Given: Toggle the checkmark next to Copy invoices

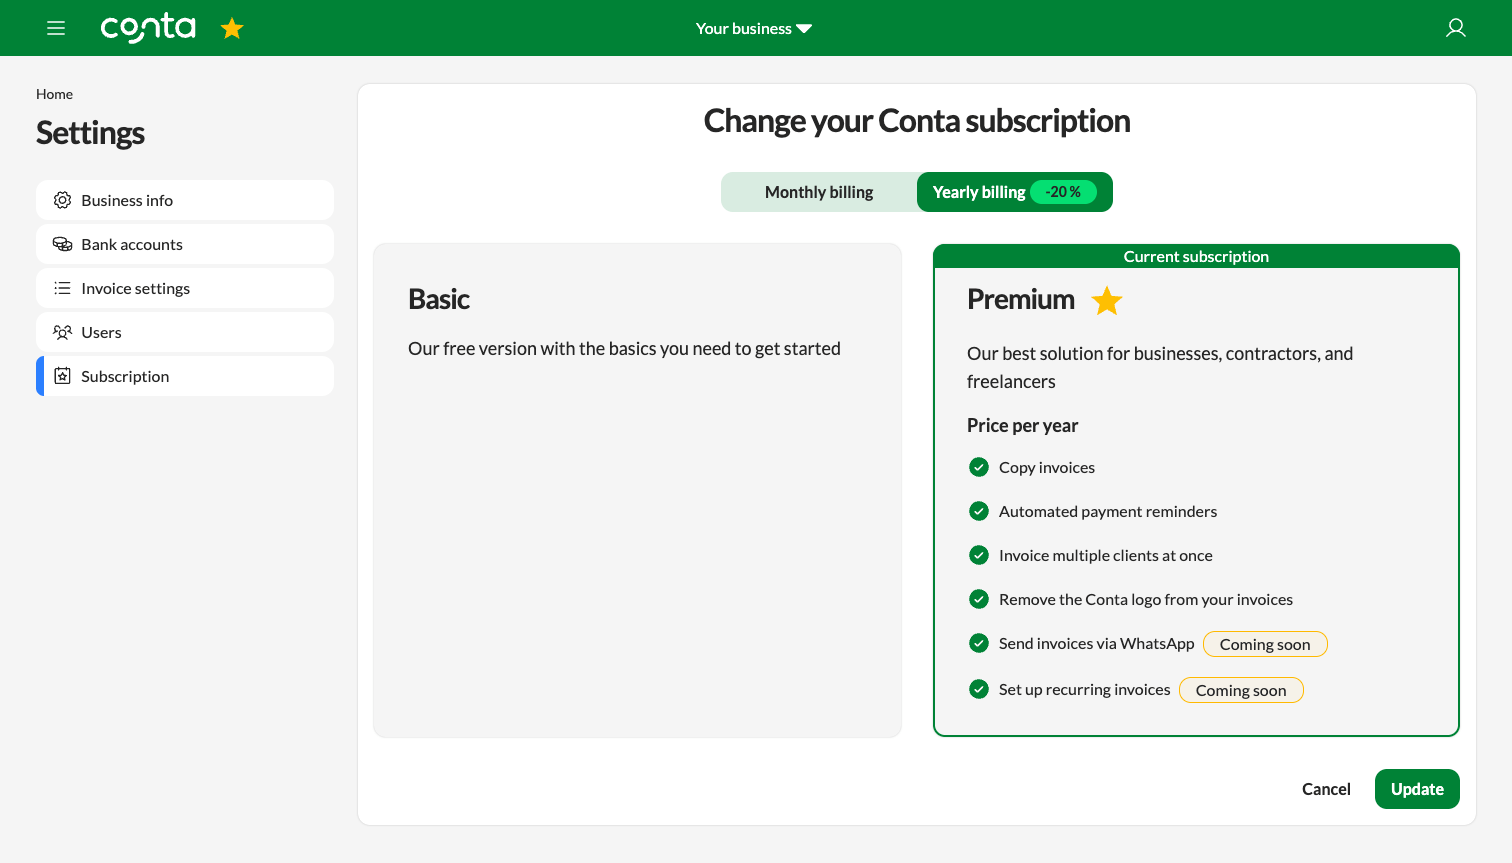Looking at the screenshot, I should [x=978, y=467].
